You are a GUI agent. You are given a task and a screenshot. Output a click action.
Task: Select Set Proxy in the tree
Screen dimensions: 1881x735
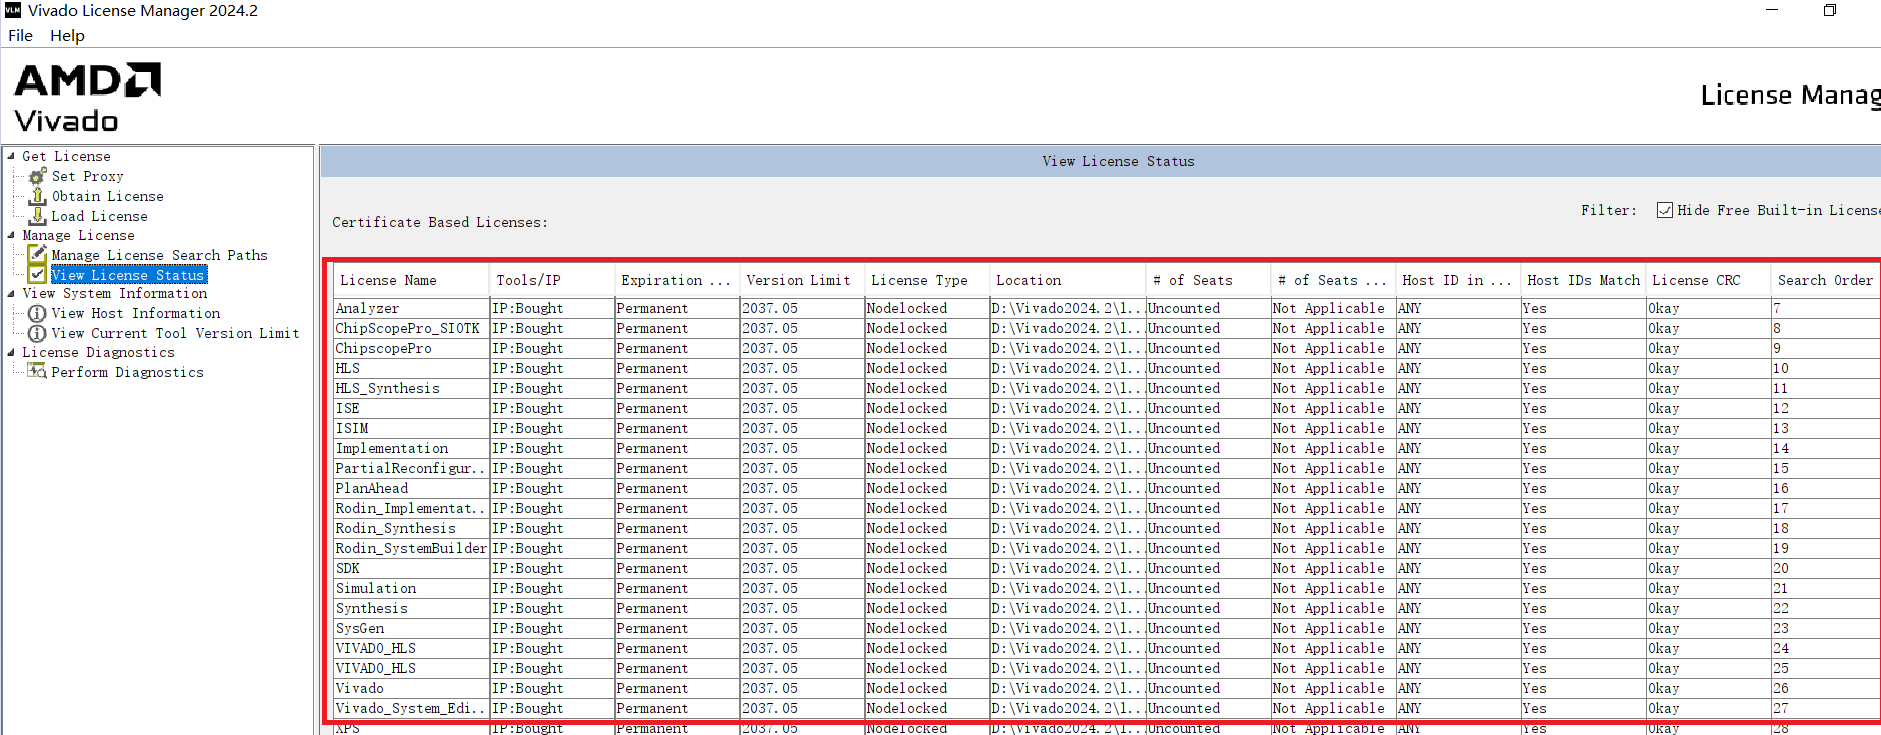pos(88,176)
